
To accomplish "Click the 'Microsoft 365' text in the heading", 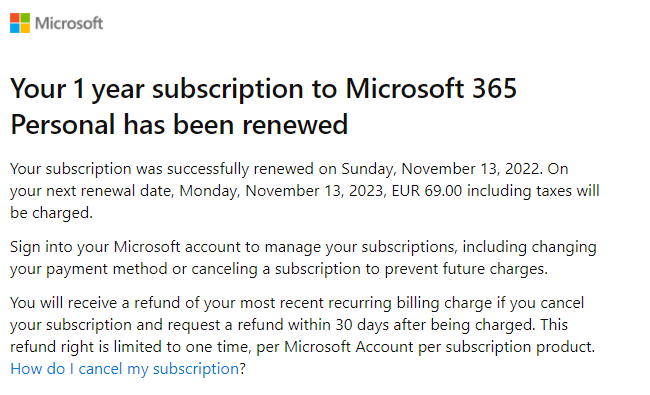I will (x=431, y=88).
